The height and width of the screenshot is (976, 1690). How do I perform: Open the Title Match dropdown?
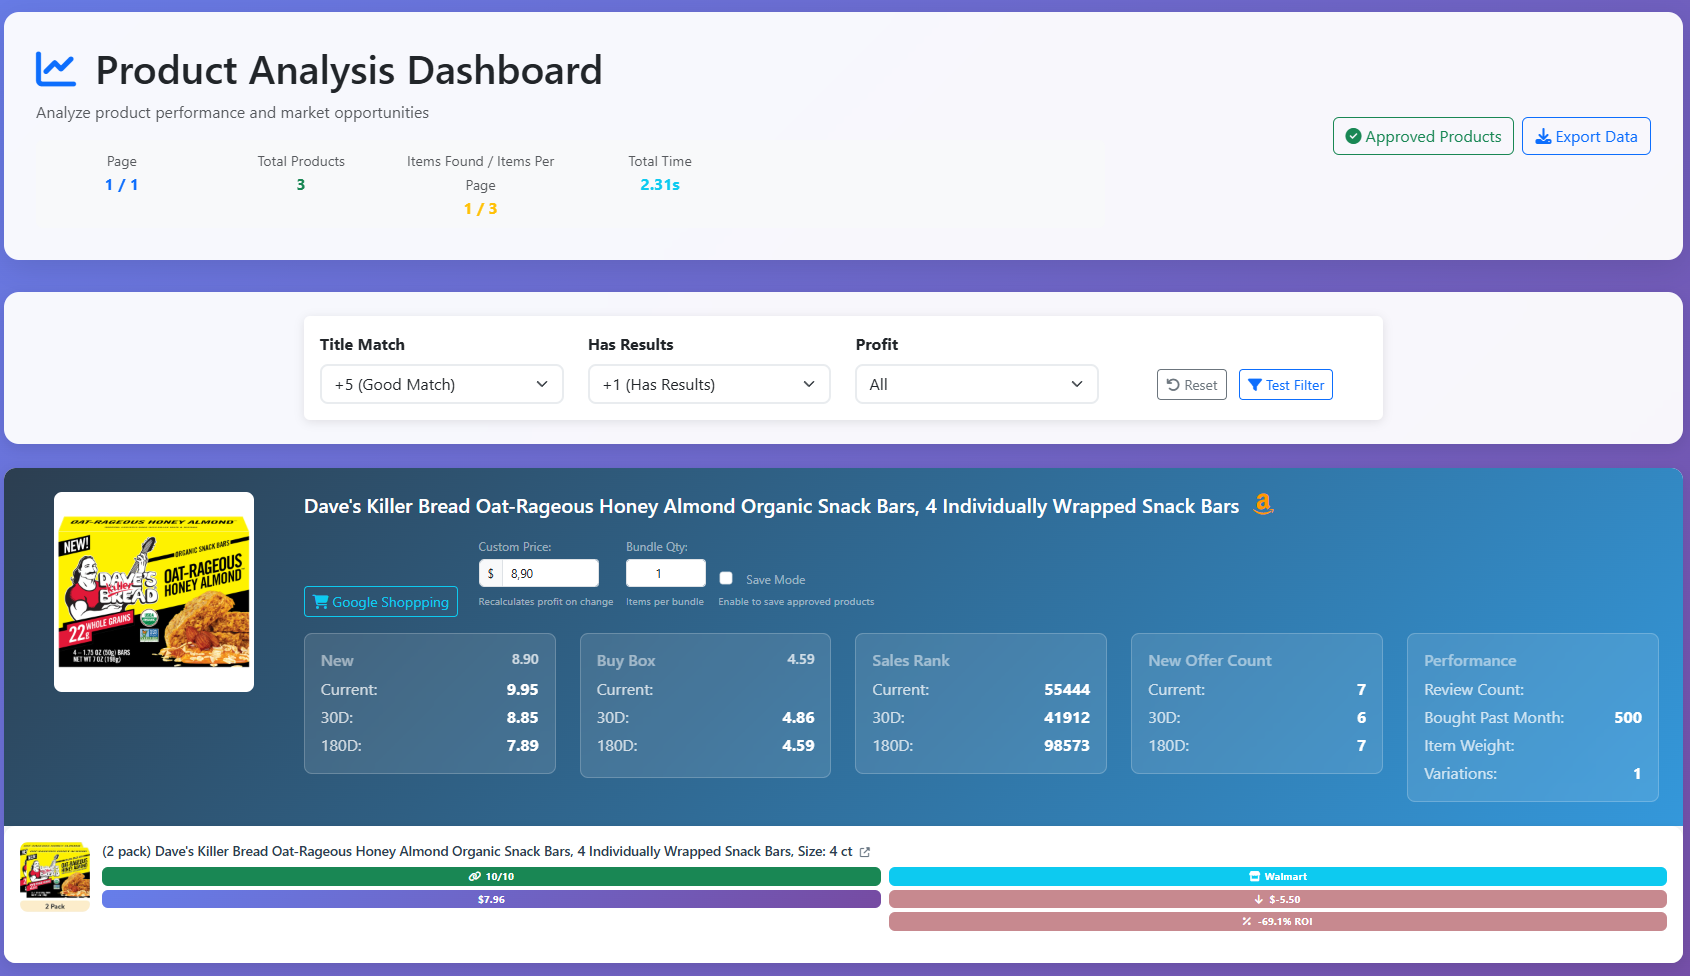[440, 384]
